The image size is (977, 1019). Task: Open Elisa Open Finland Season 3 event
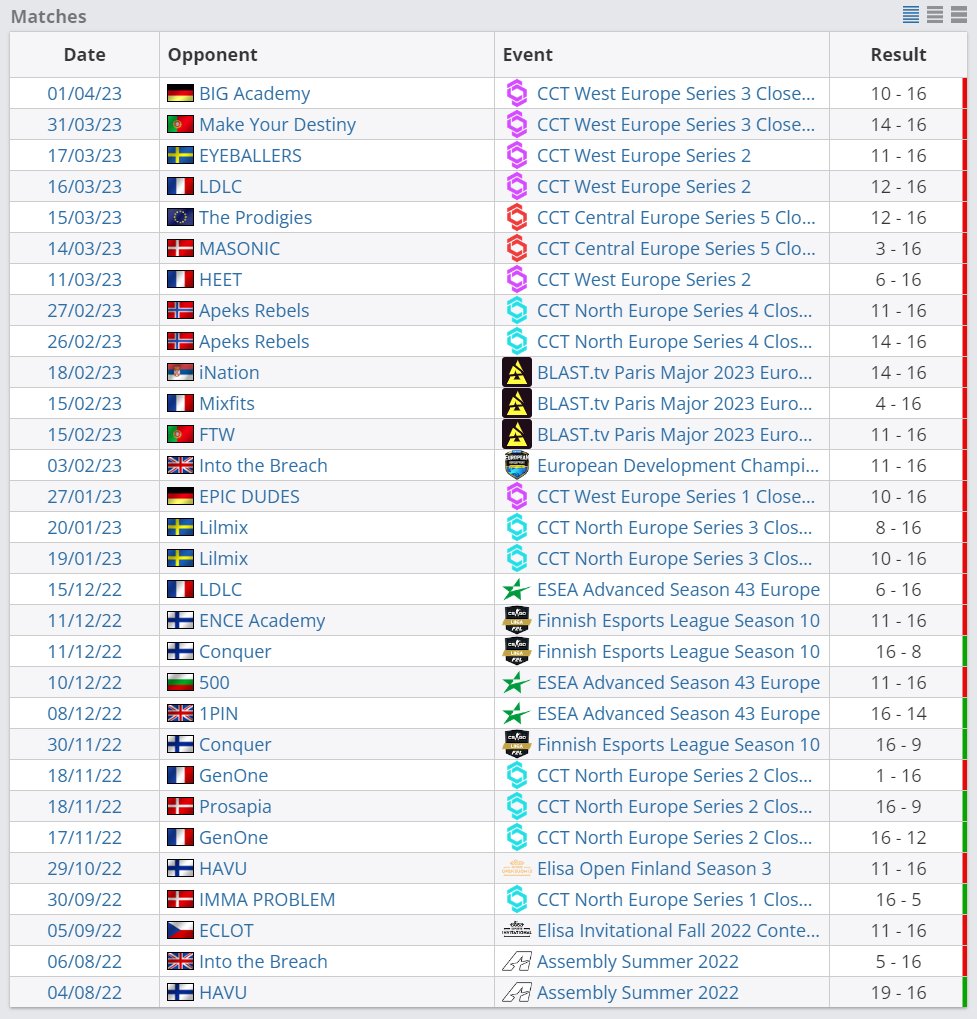654,868
